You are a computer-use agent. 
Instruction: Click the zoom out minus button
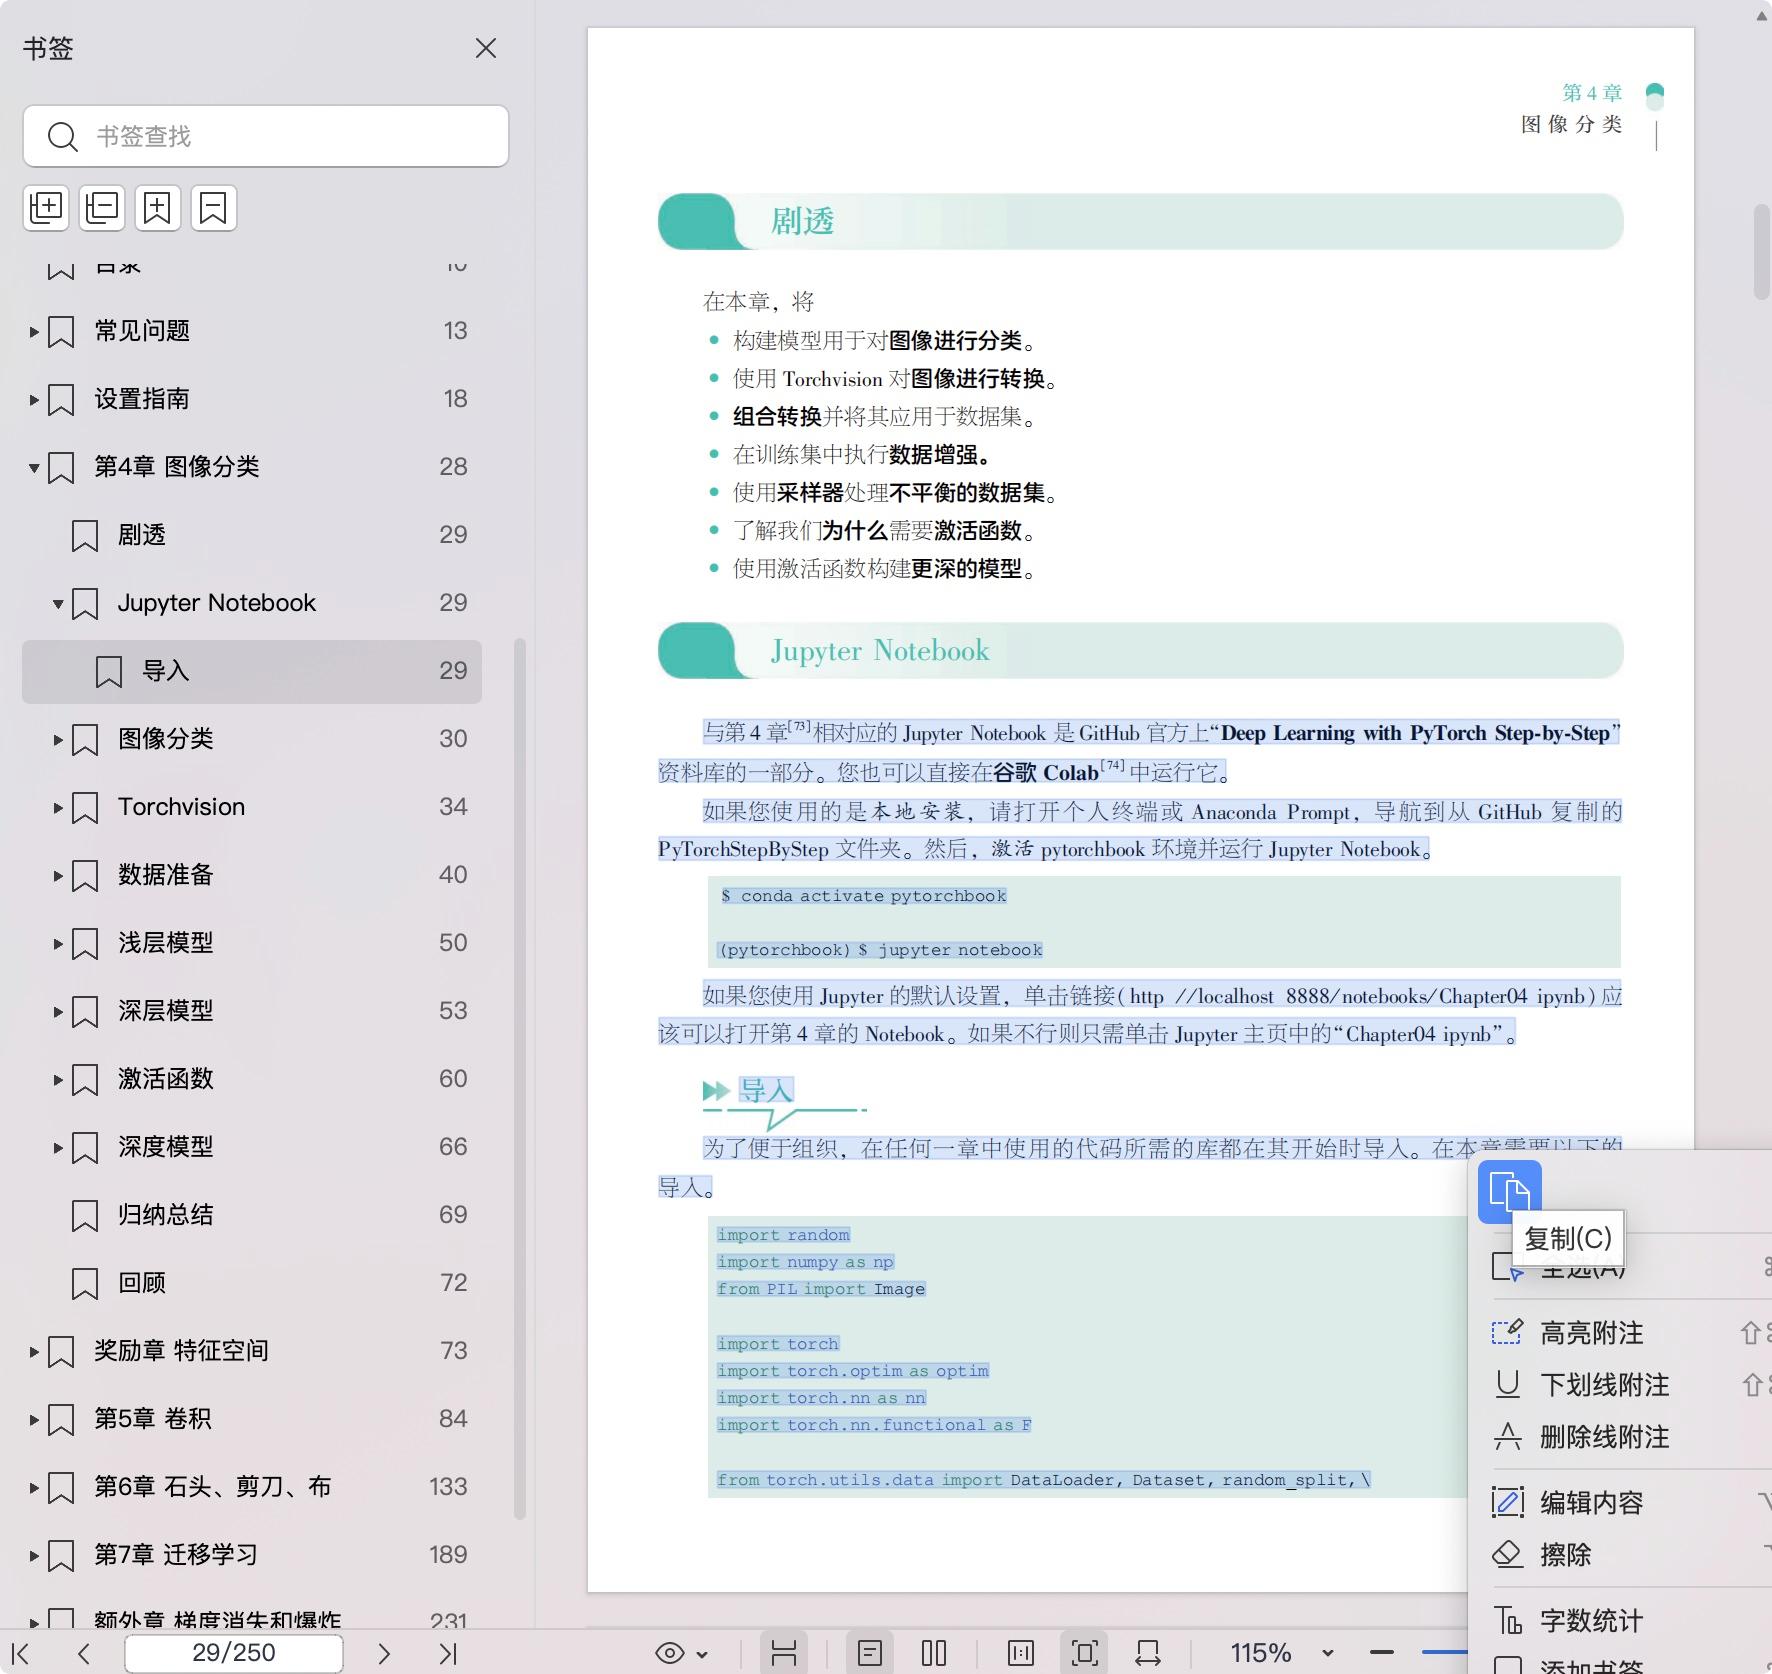1382,1653
